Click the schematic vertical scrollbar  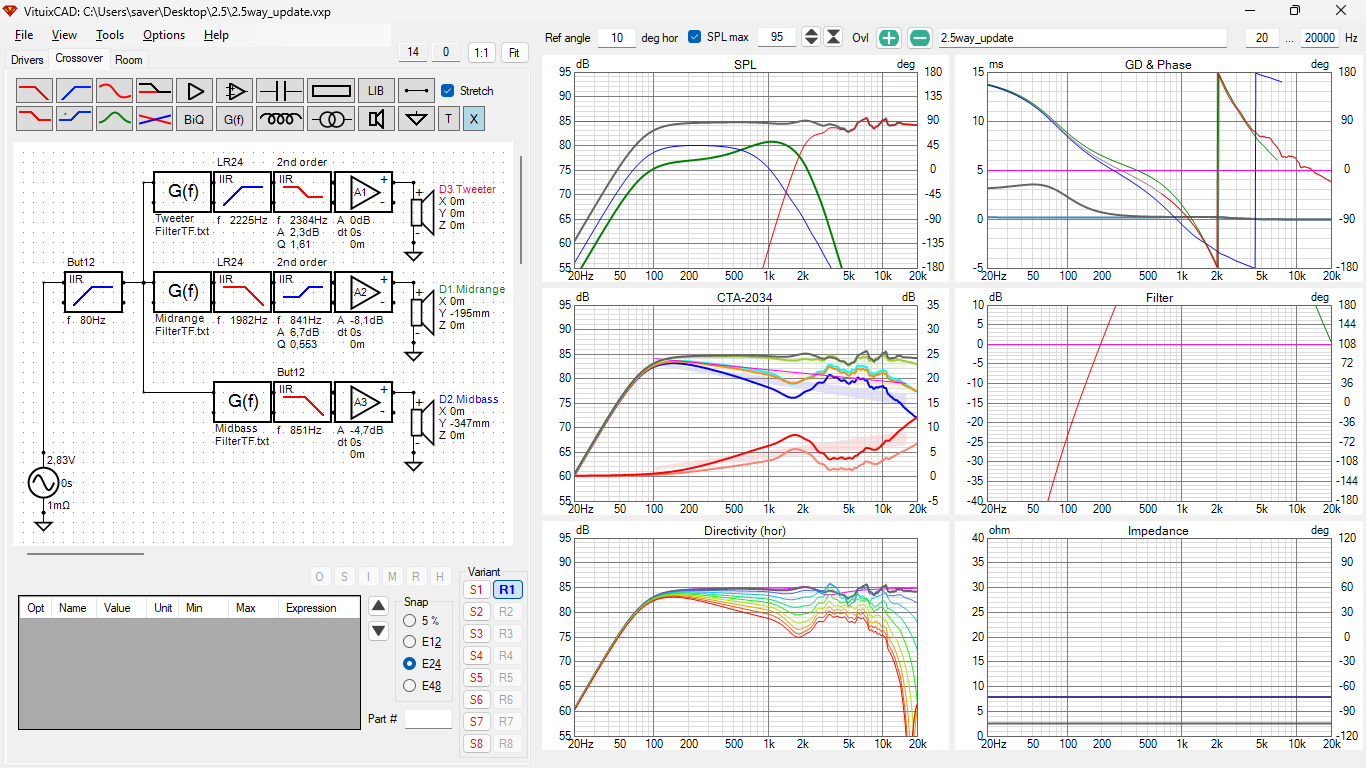point(520,210)
